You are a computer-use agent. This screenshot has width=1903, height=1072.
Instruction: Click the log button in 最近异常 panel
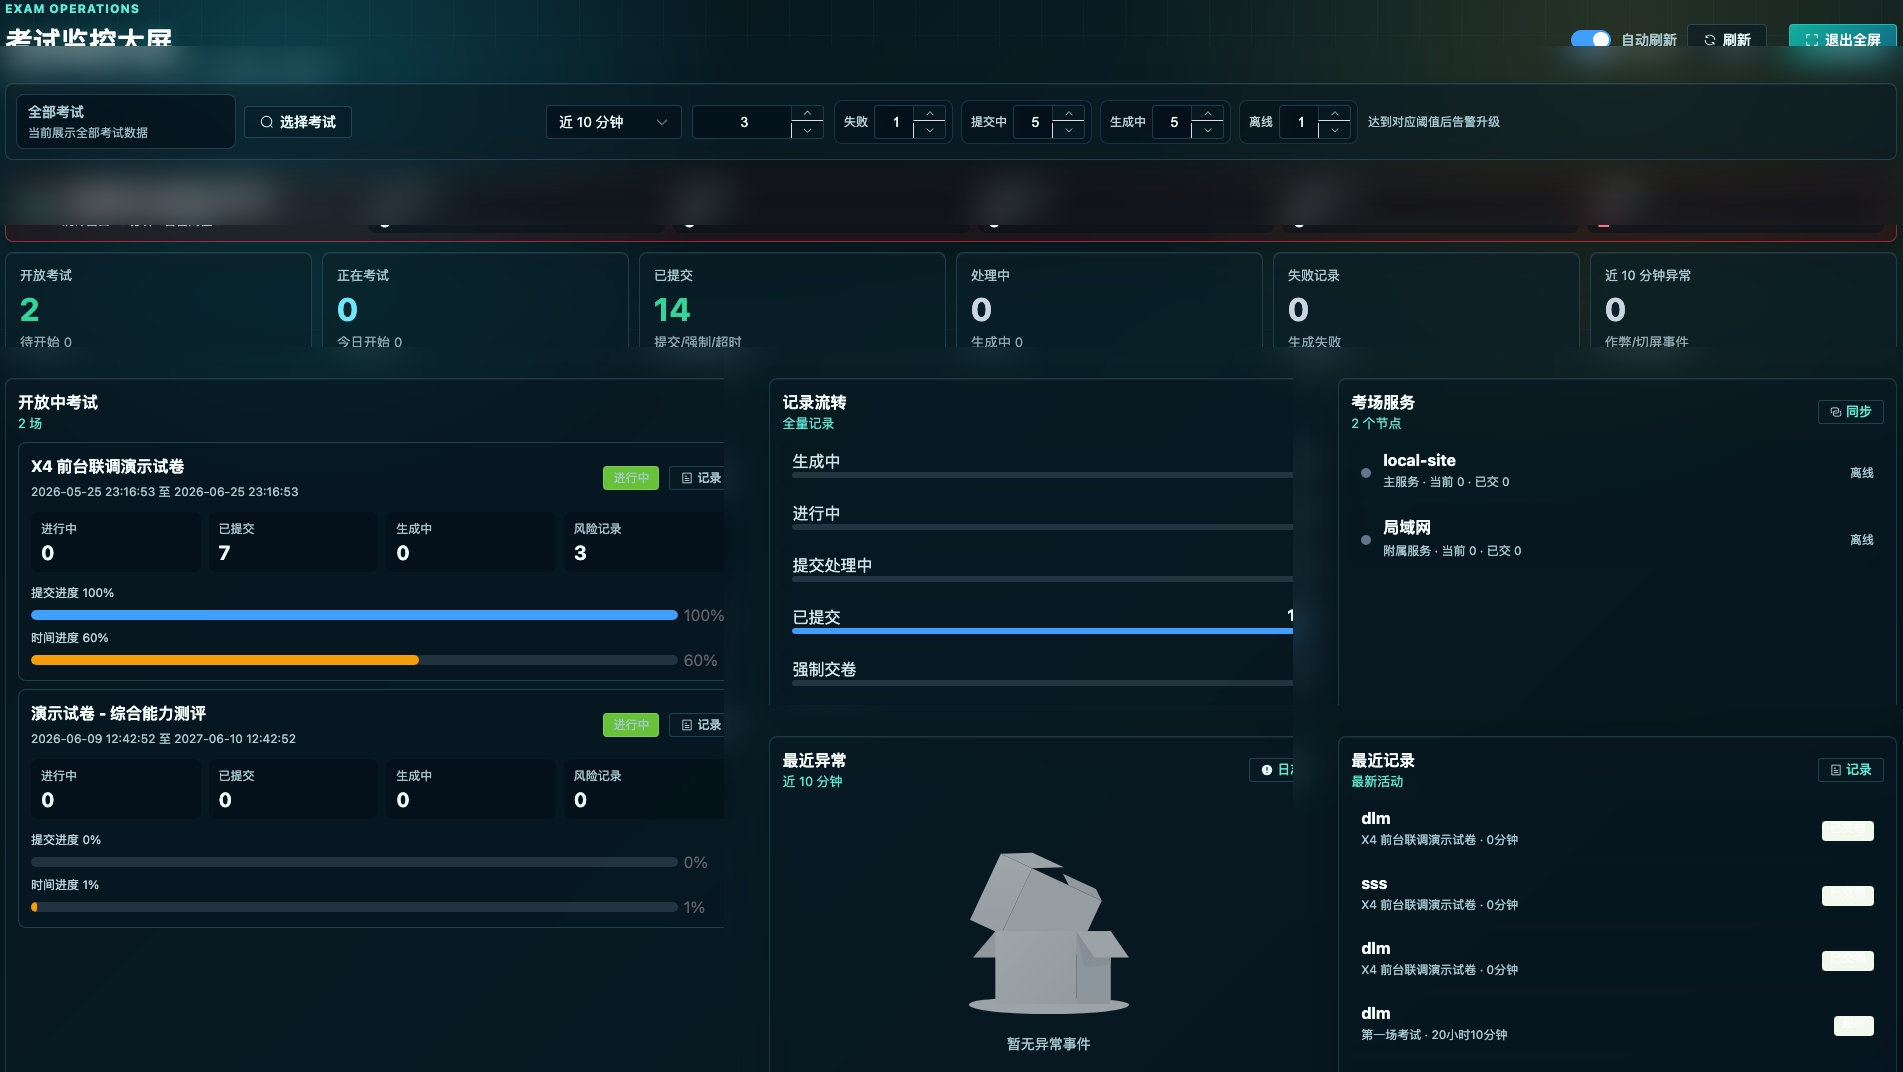click(x=1272, y=770)
